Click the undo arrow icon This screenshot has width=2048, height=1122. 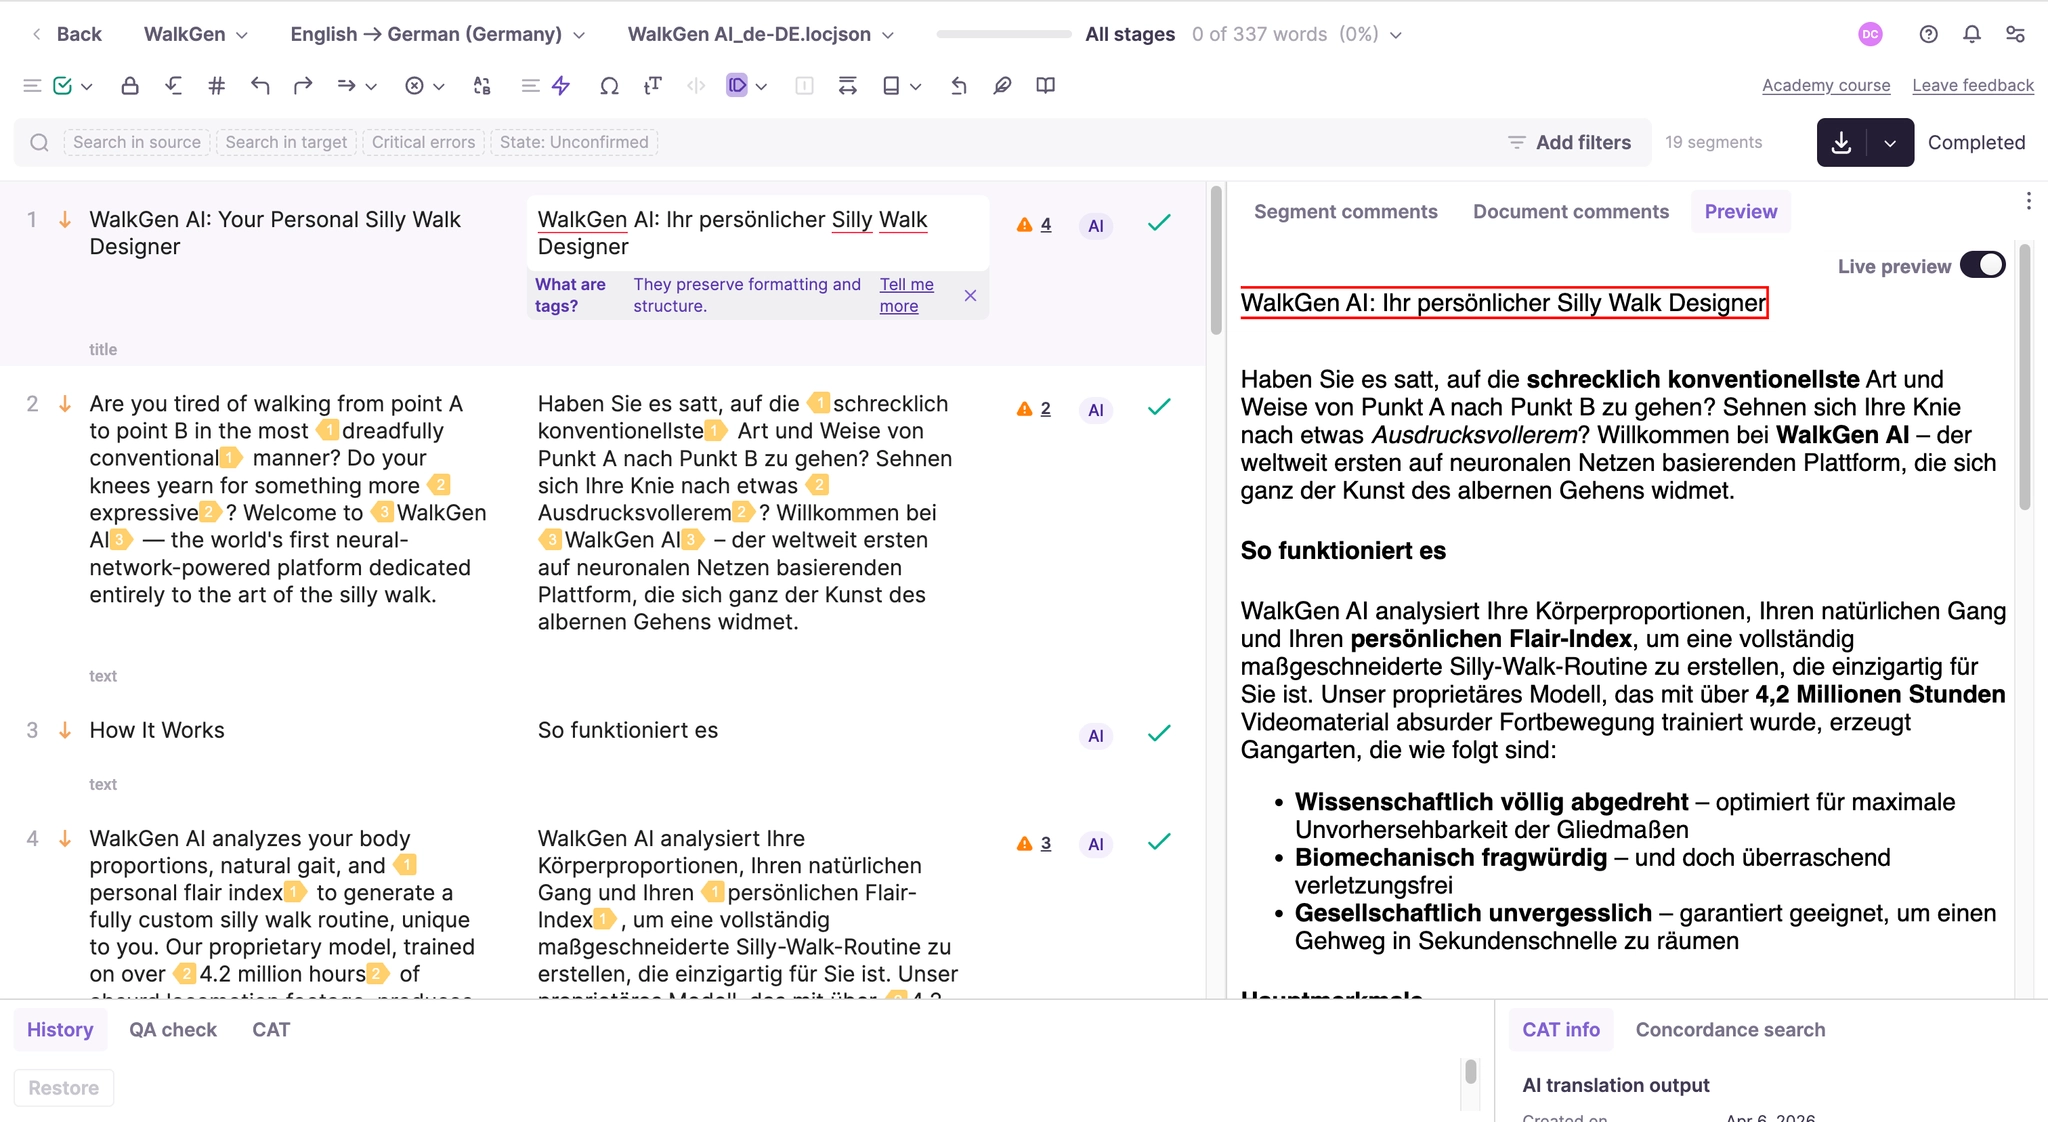tap(260, 86)
